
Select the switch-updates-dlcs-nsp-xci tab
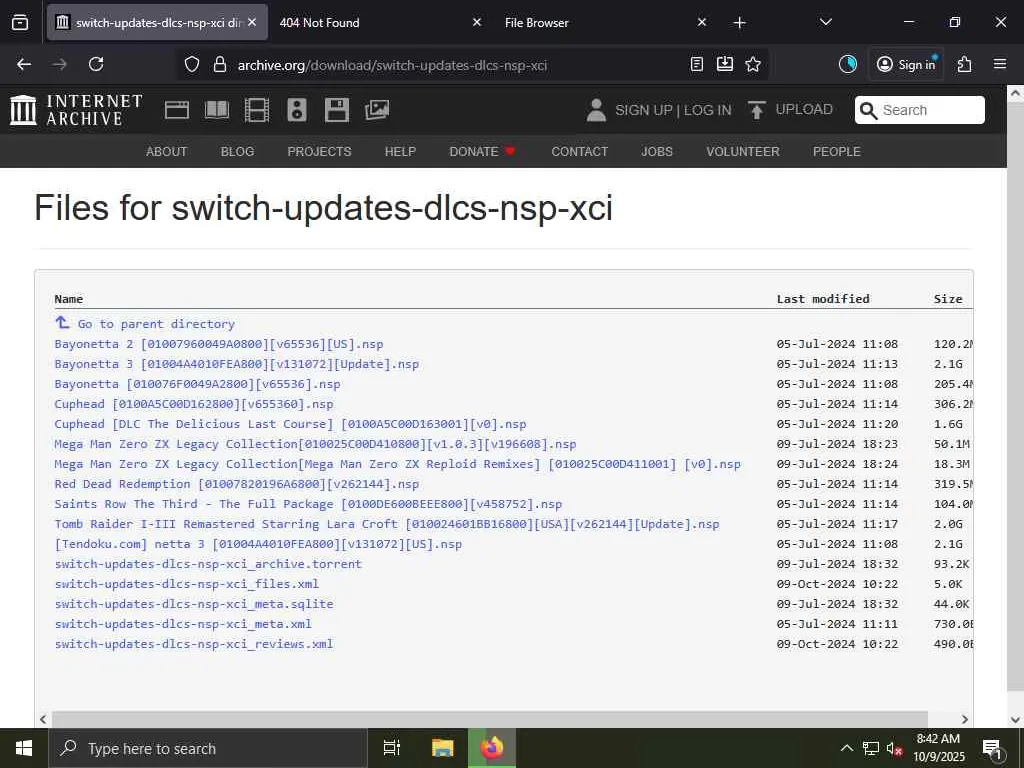[x=157, y=22]
